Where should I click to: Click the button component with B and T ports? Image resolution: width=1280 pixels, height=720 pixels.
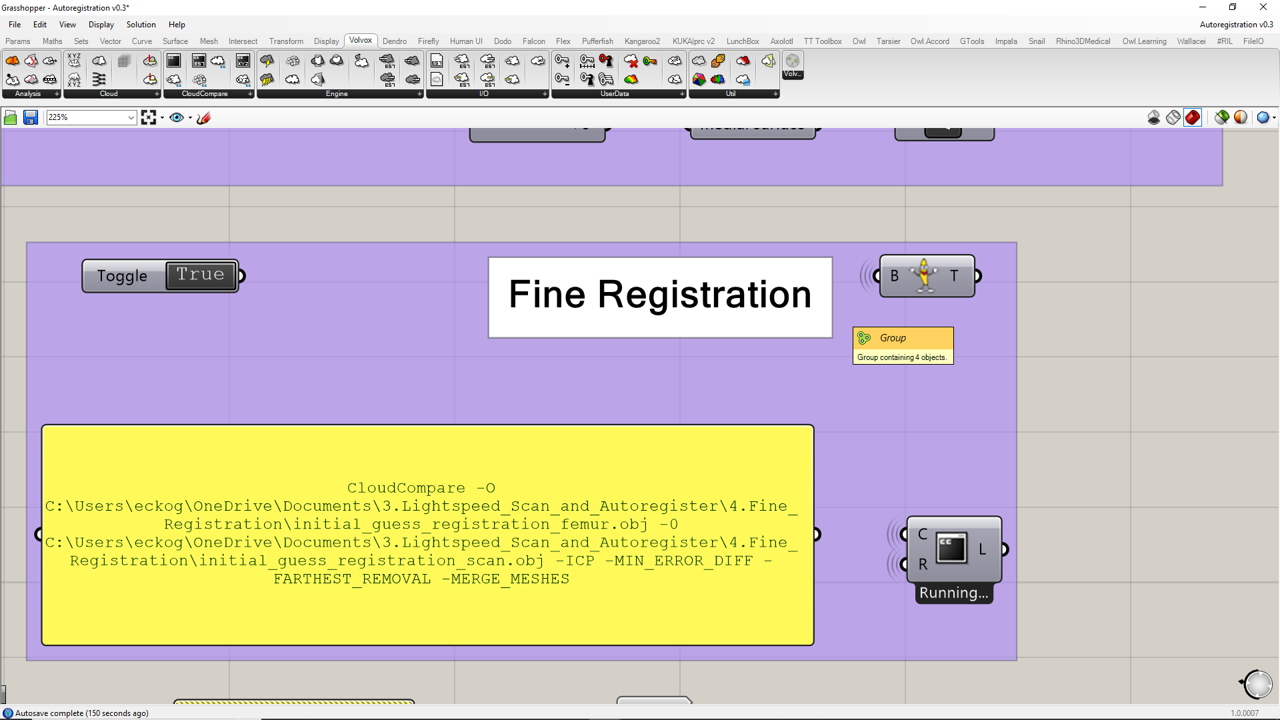[925, 276]
